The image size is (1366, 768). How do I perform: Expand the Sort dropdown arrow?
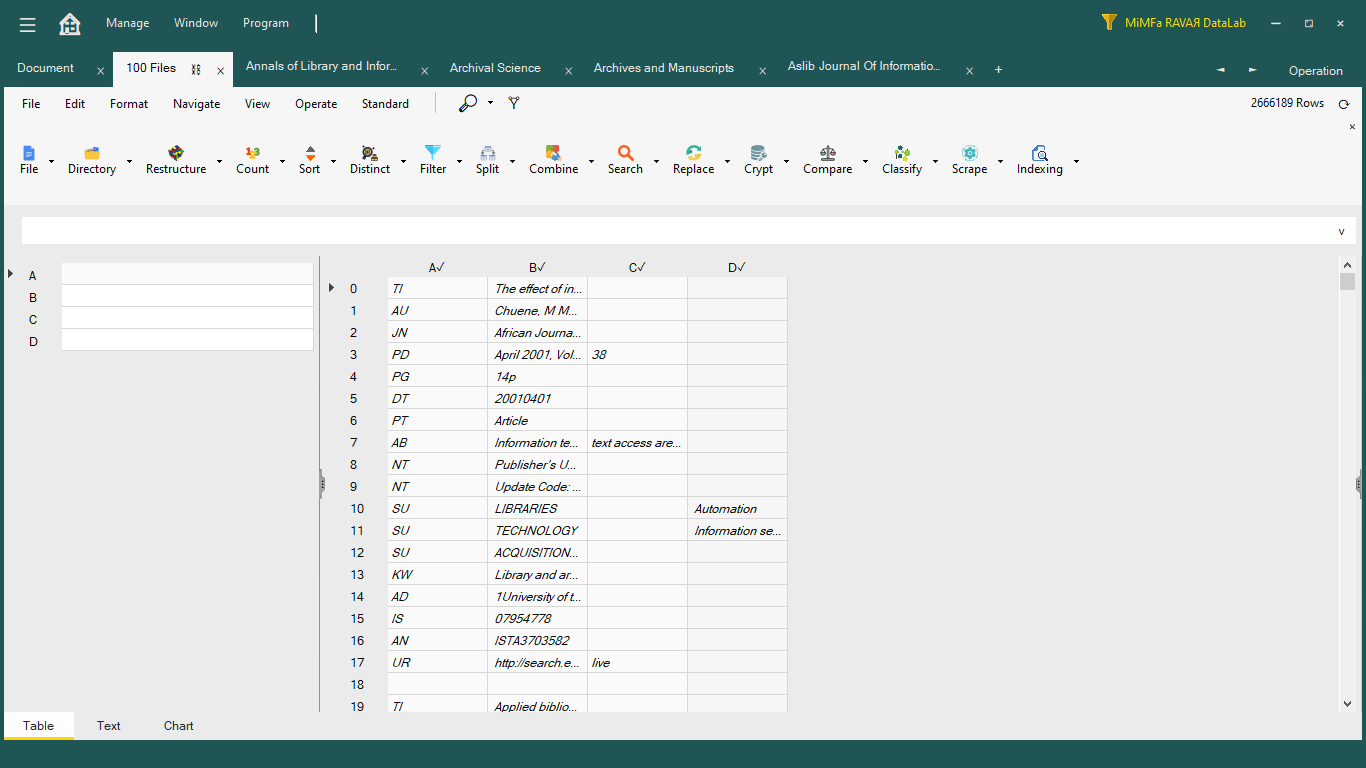click(335, 161)
